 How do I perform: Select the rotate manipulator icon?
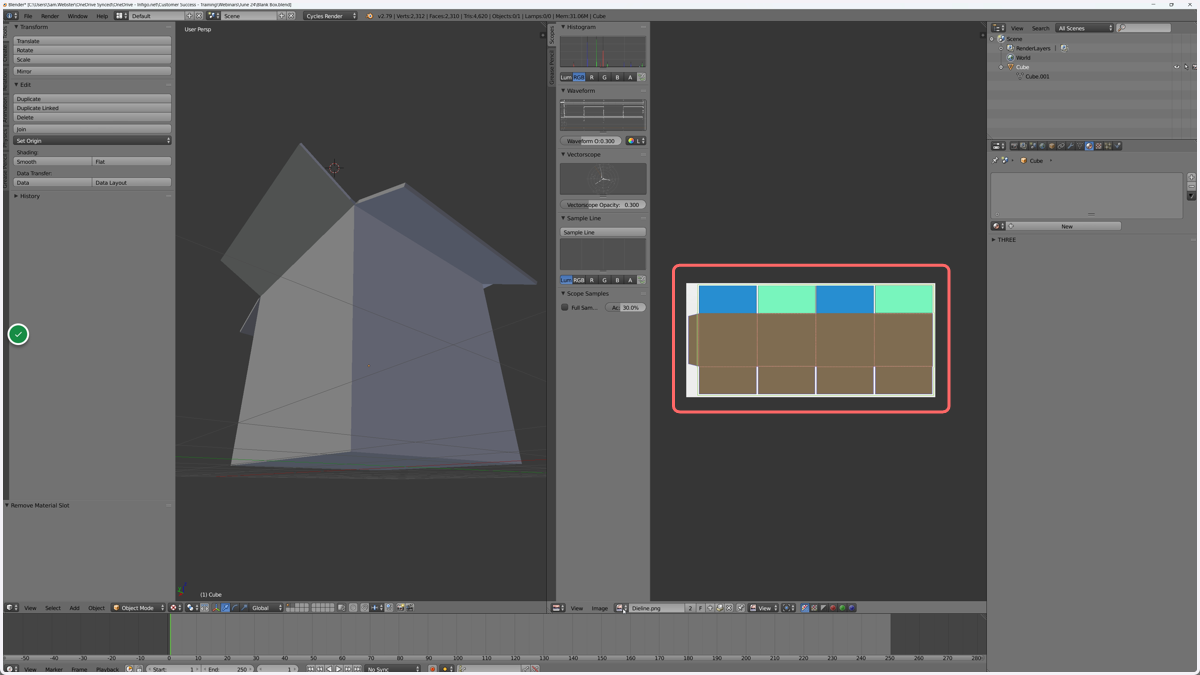coord(235,607)
